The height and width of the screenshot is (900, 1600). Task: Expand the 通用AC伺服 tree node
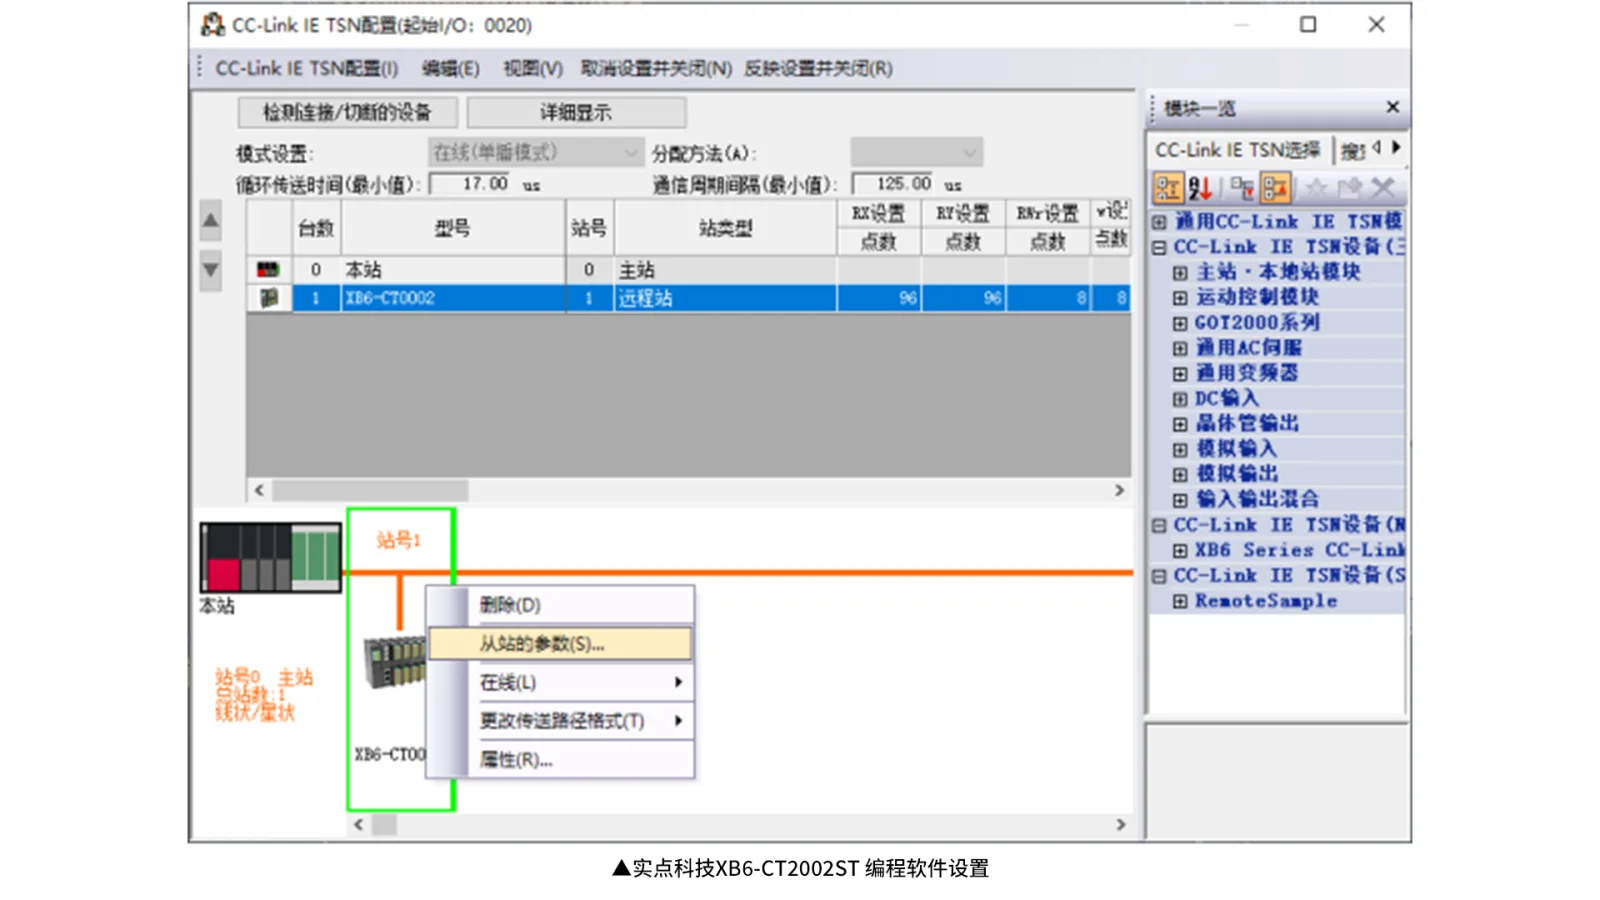[x=1180, y=348]
